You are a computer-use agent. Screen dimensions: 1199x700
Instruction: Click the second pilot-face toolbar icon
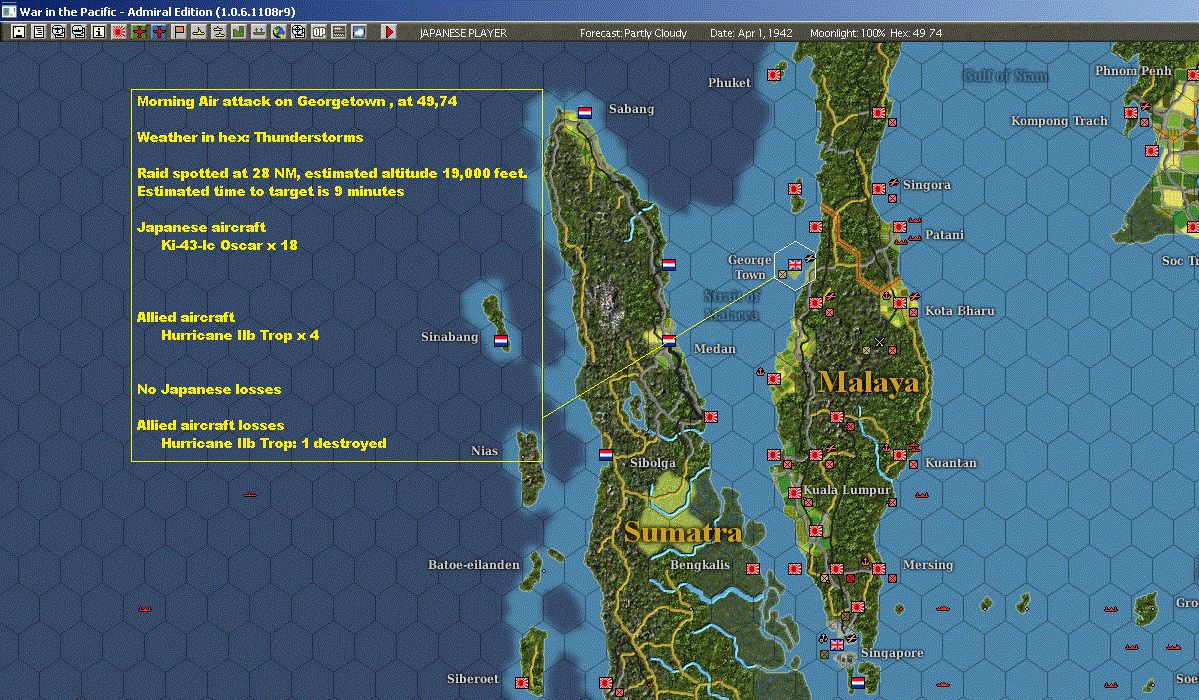79,32
